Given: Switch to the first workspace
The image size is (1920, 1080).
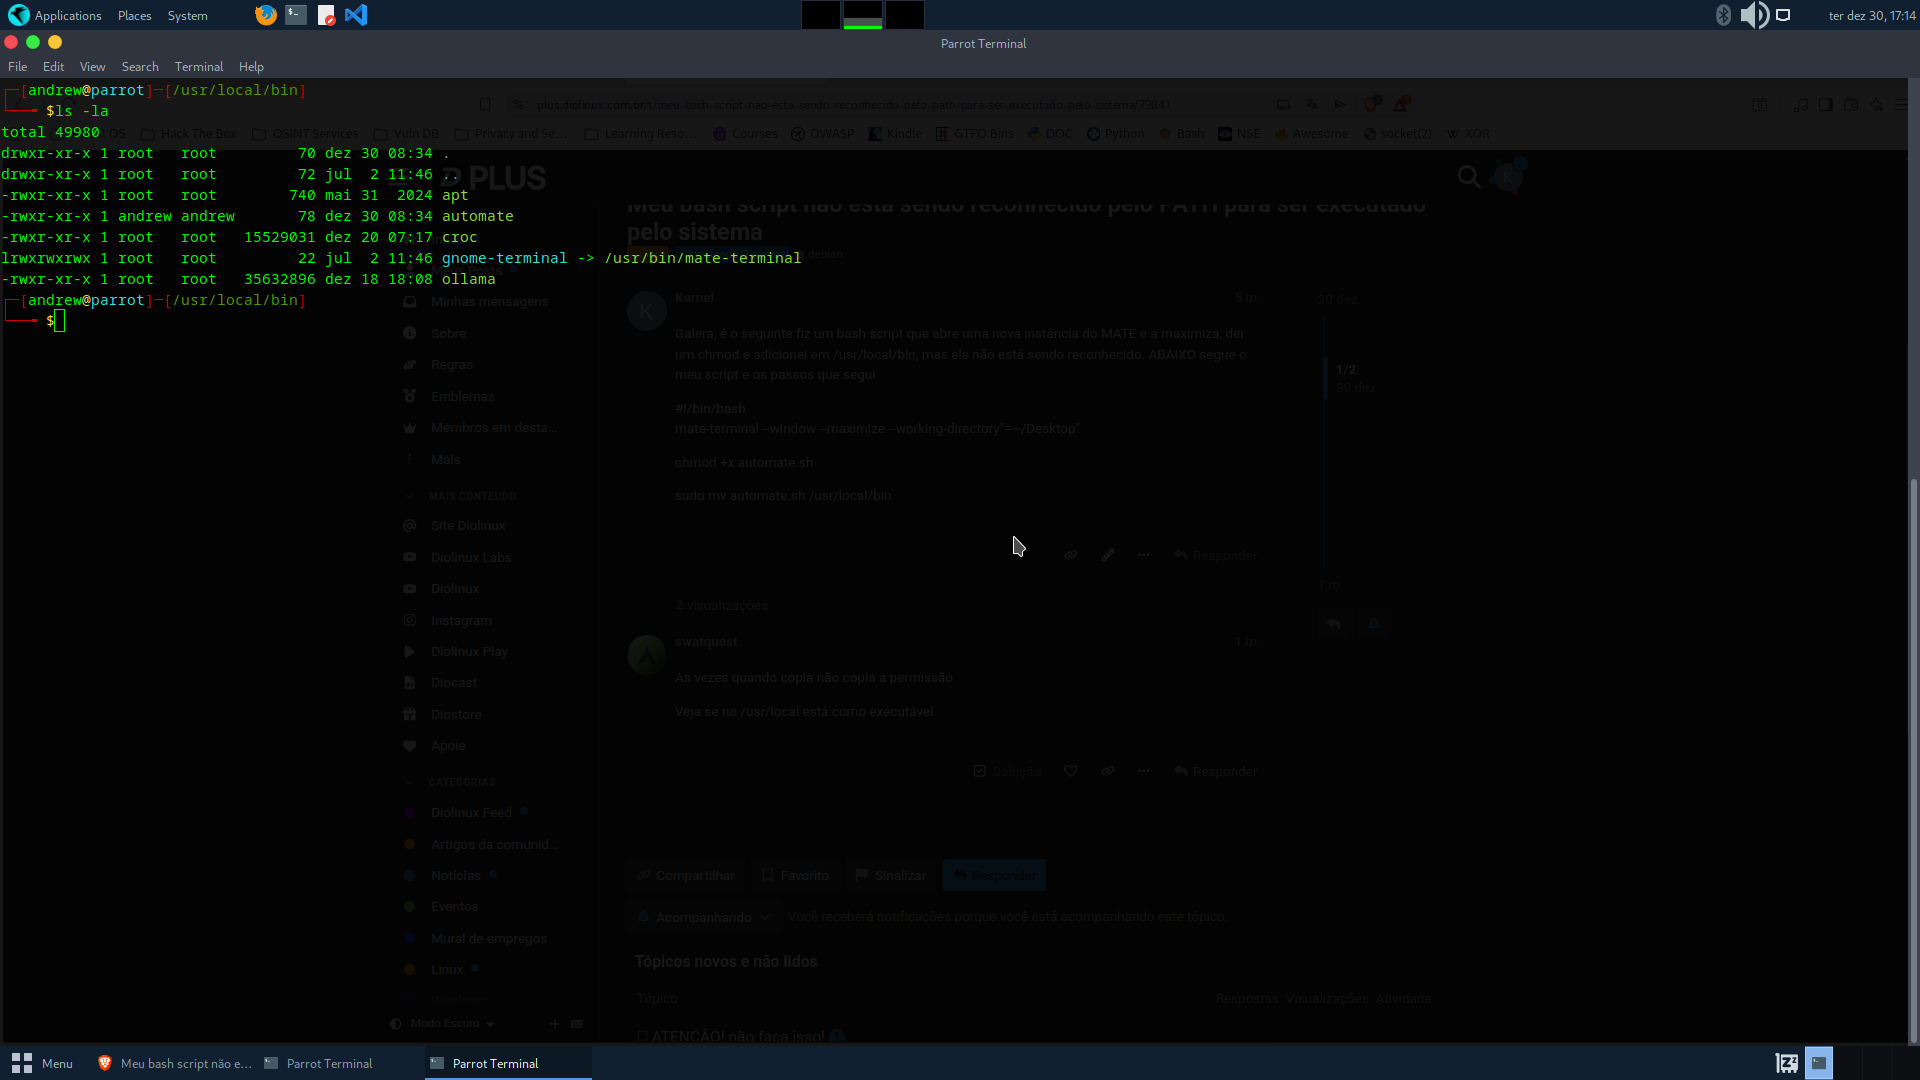Looking at the screenshot, I should point(820,15).
